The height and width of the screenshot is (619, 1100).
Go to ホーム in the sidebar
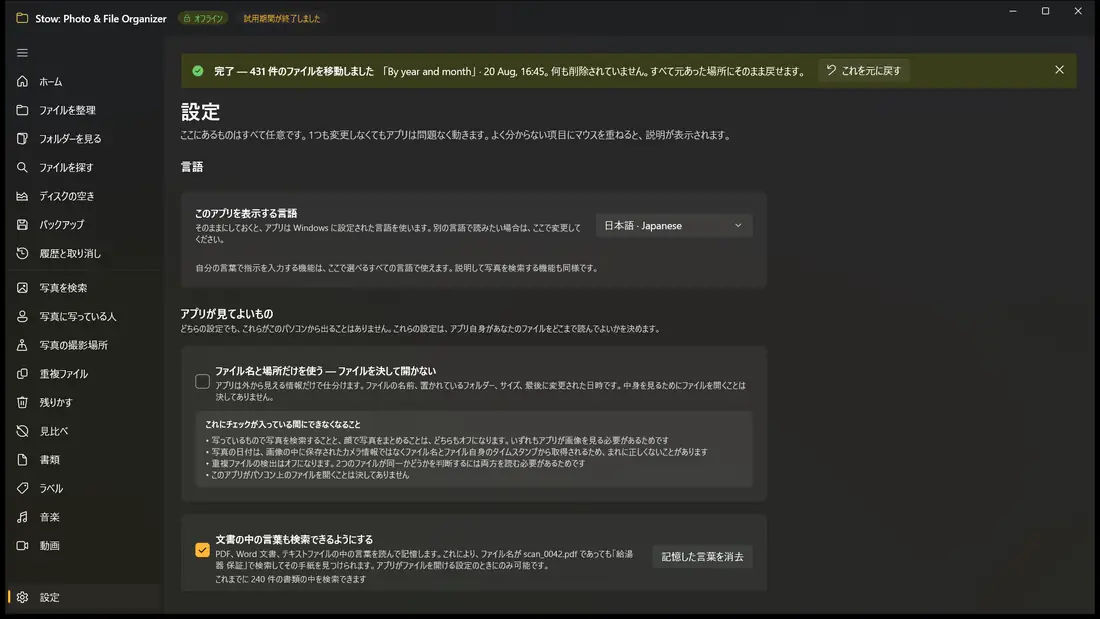84,81
